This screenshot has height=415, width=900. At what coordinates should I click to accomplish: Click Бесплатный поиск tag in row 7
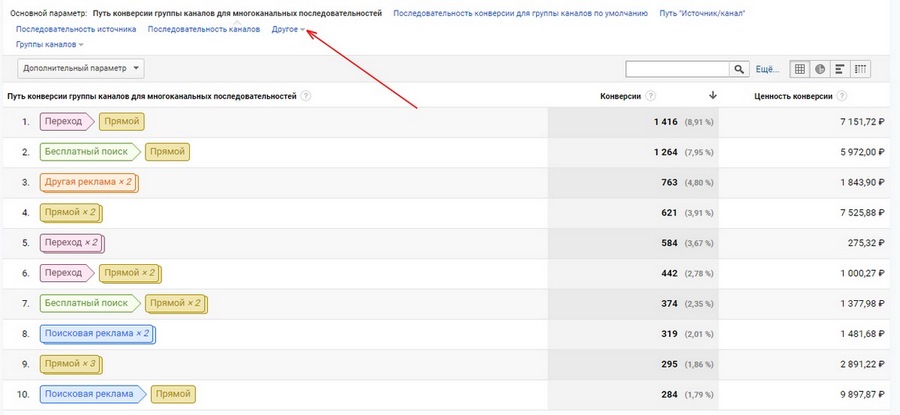click(x=90, y=304)
